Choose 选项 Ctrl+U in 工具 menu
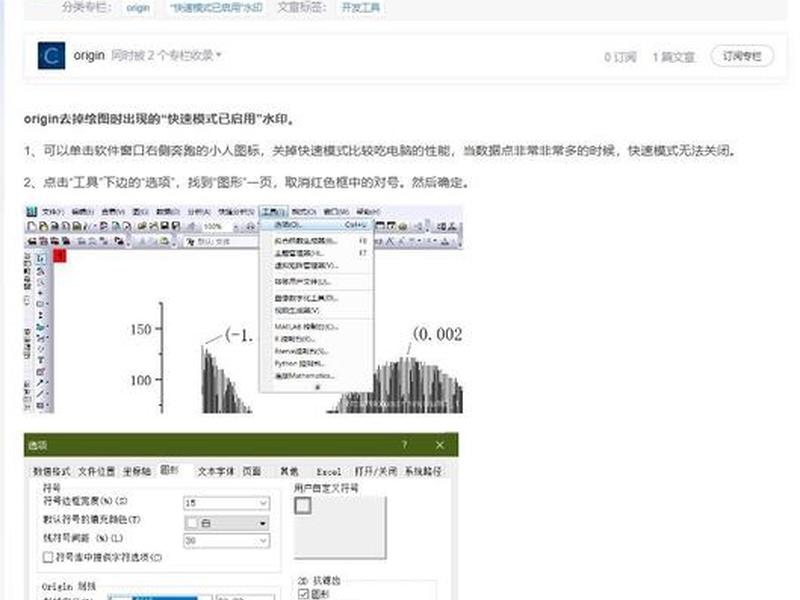The height and width of the screenshot is (600, 800). click(317, 225)
